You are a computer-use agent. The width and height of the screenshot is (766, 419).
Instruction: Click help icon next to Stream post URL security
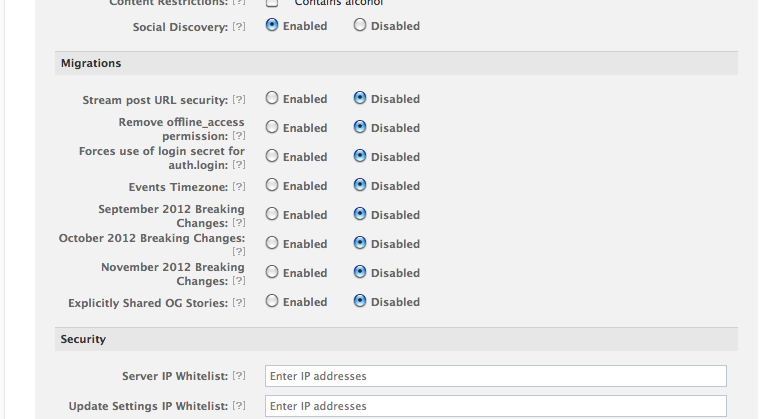pos(238,100)
